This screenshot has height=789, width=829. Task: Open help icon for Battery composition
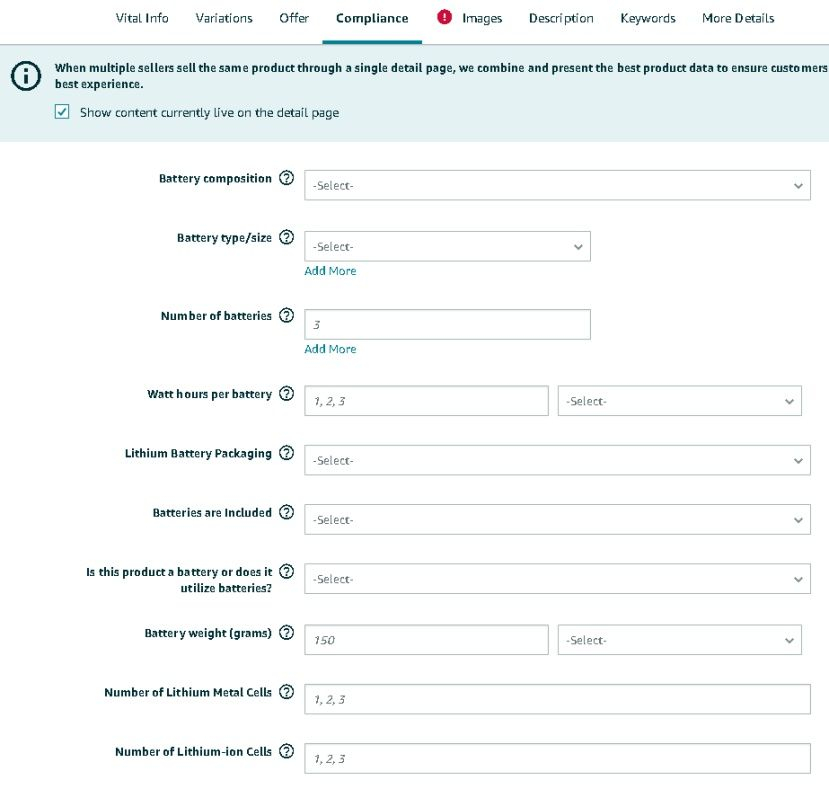[287, 178]
